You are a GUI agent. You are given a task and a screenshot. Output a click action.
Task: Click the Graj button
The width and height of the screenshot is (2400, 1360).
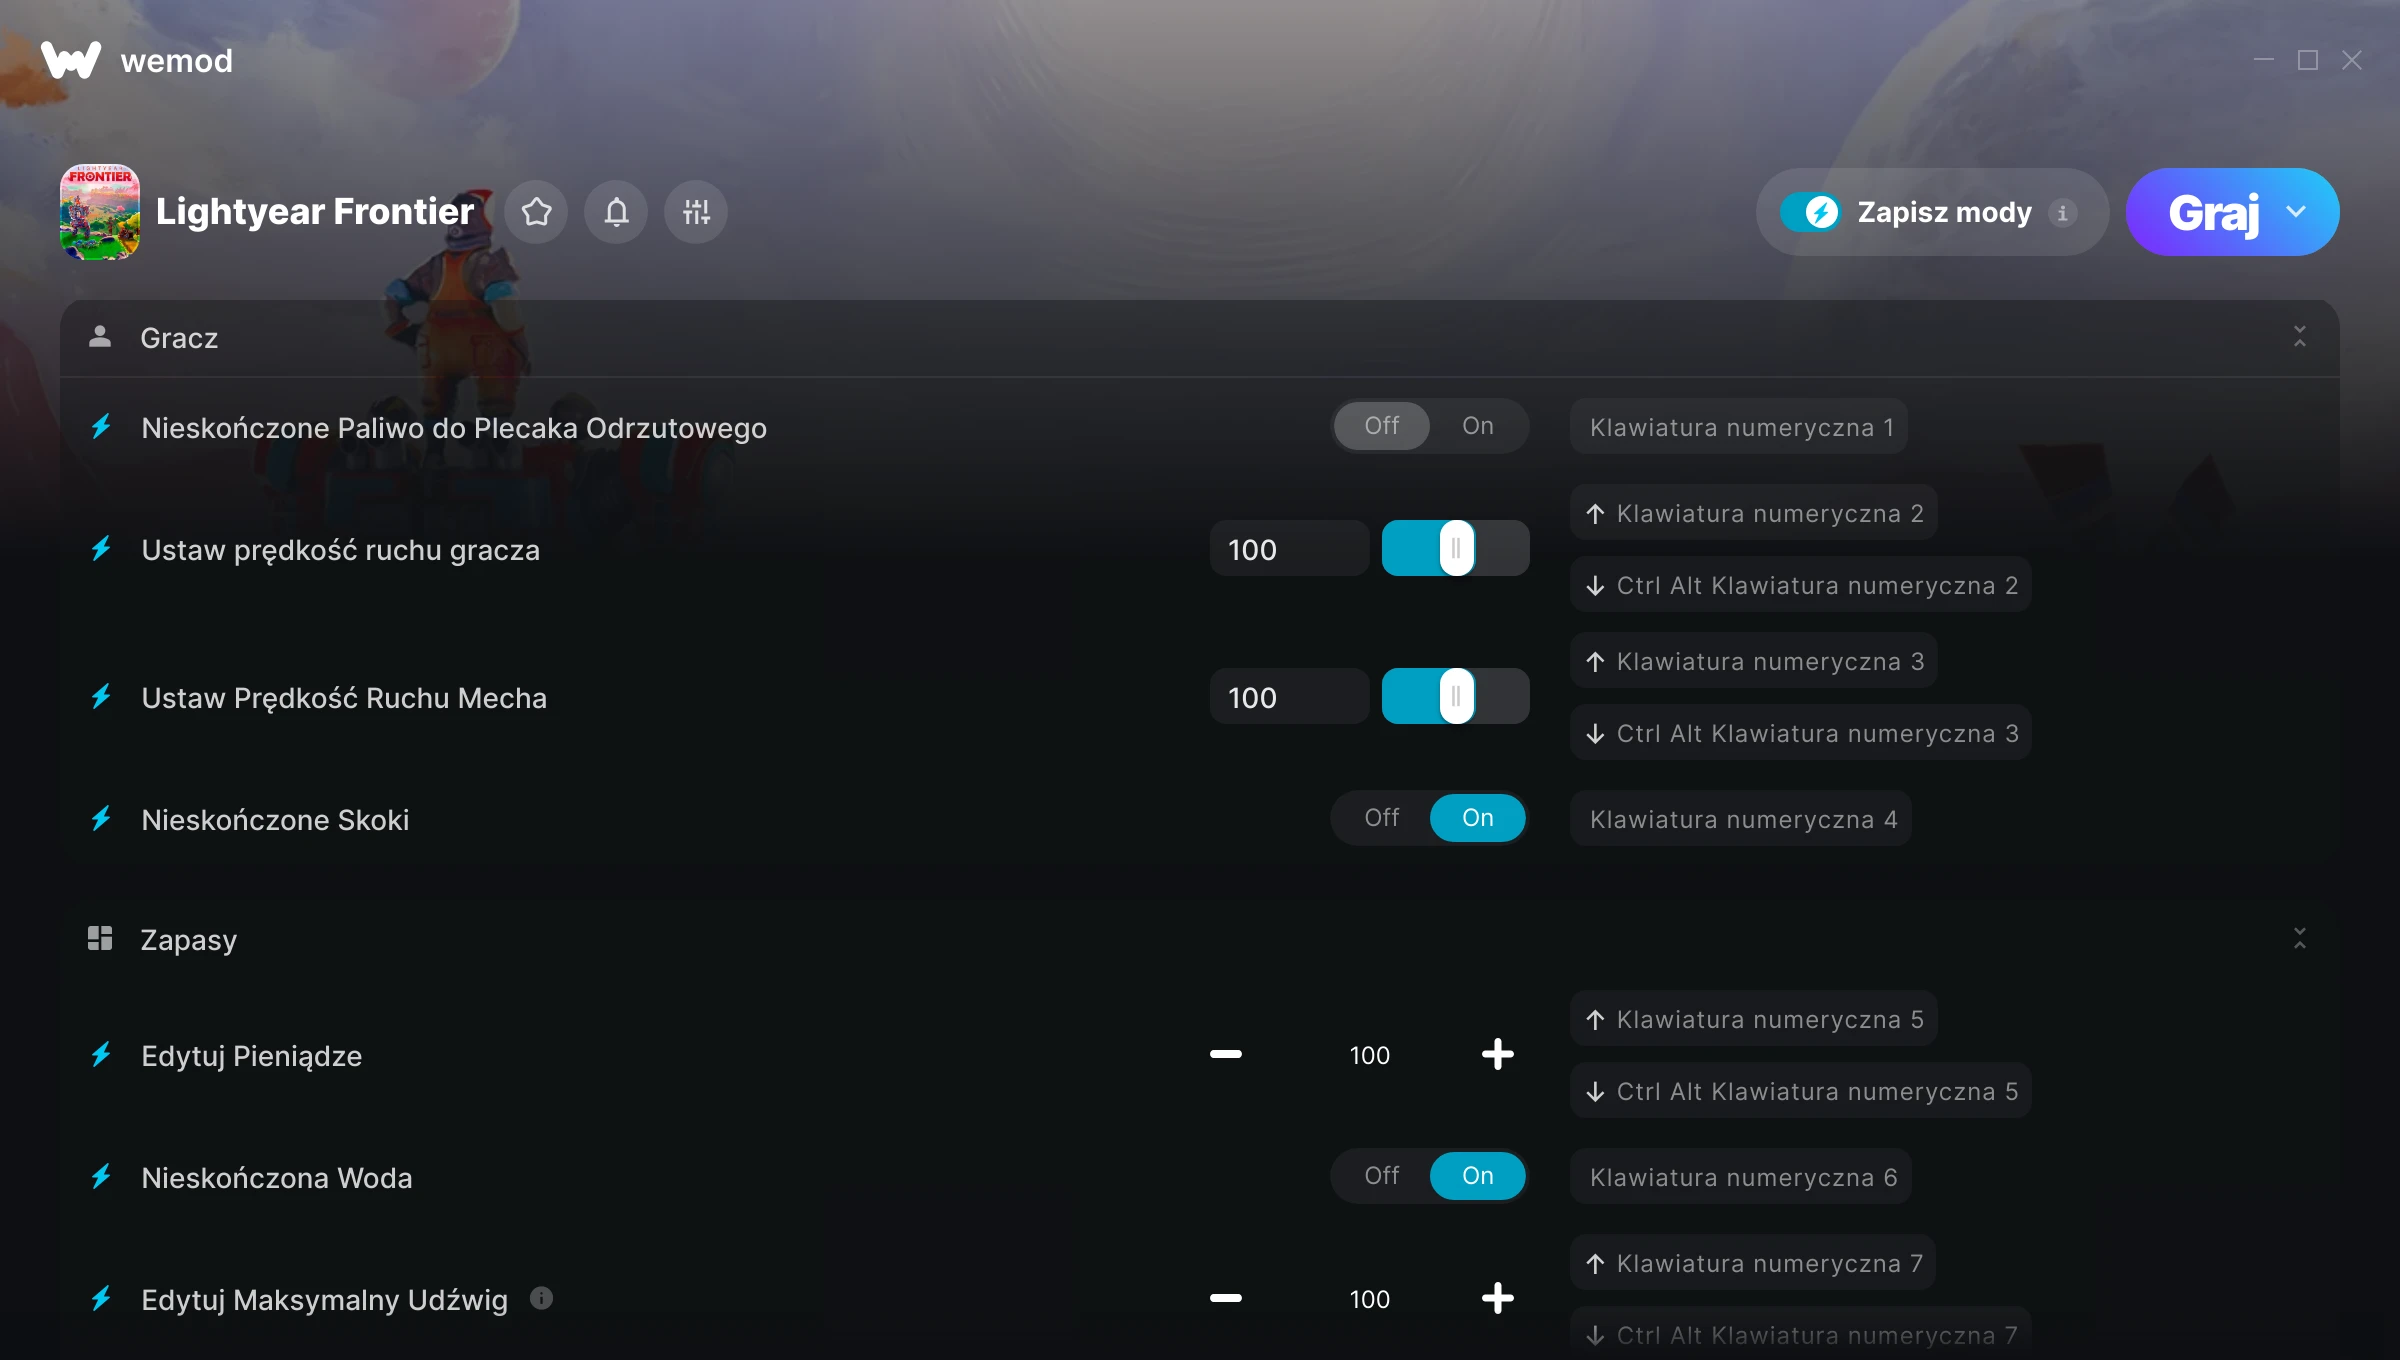pyautogui.click(x=2213, y=212)
